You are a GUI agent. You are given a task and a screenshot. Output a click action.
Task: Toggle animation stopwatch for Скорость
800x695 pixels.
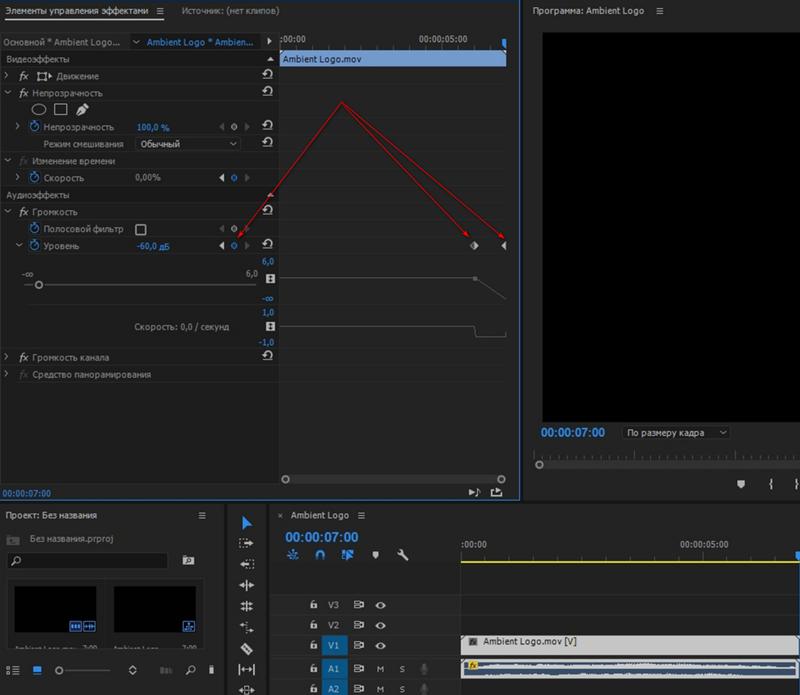tap(34, 178)
